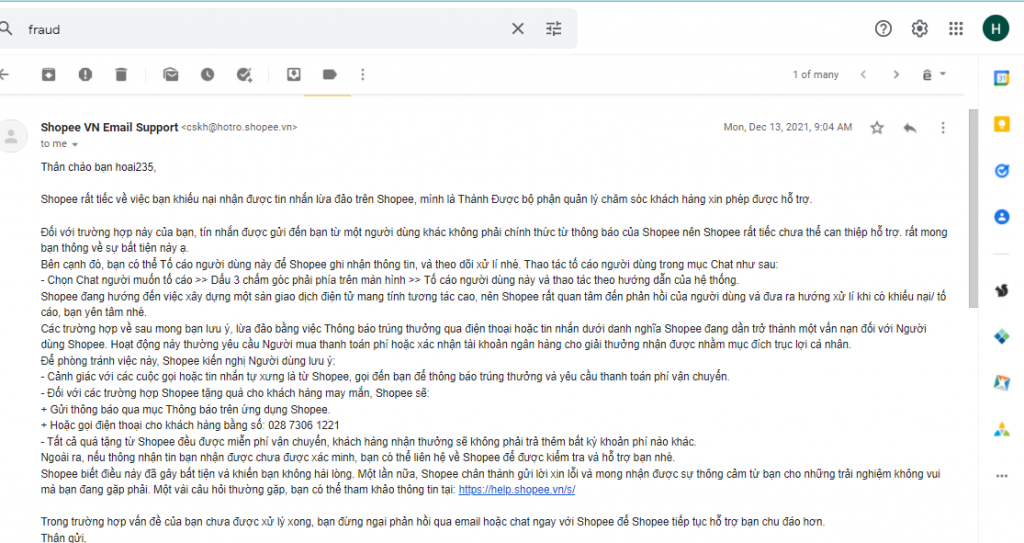Expand recipient details next to 'to me'
This screenshot has width=1024, height=543.
[x=74, y=144]
